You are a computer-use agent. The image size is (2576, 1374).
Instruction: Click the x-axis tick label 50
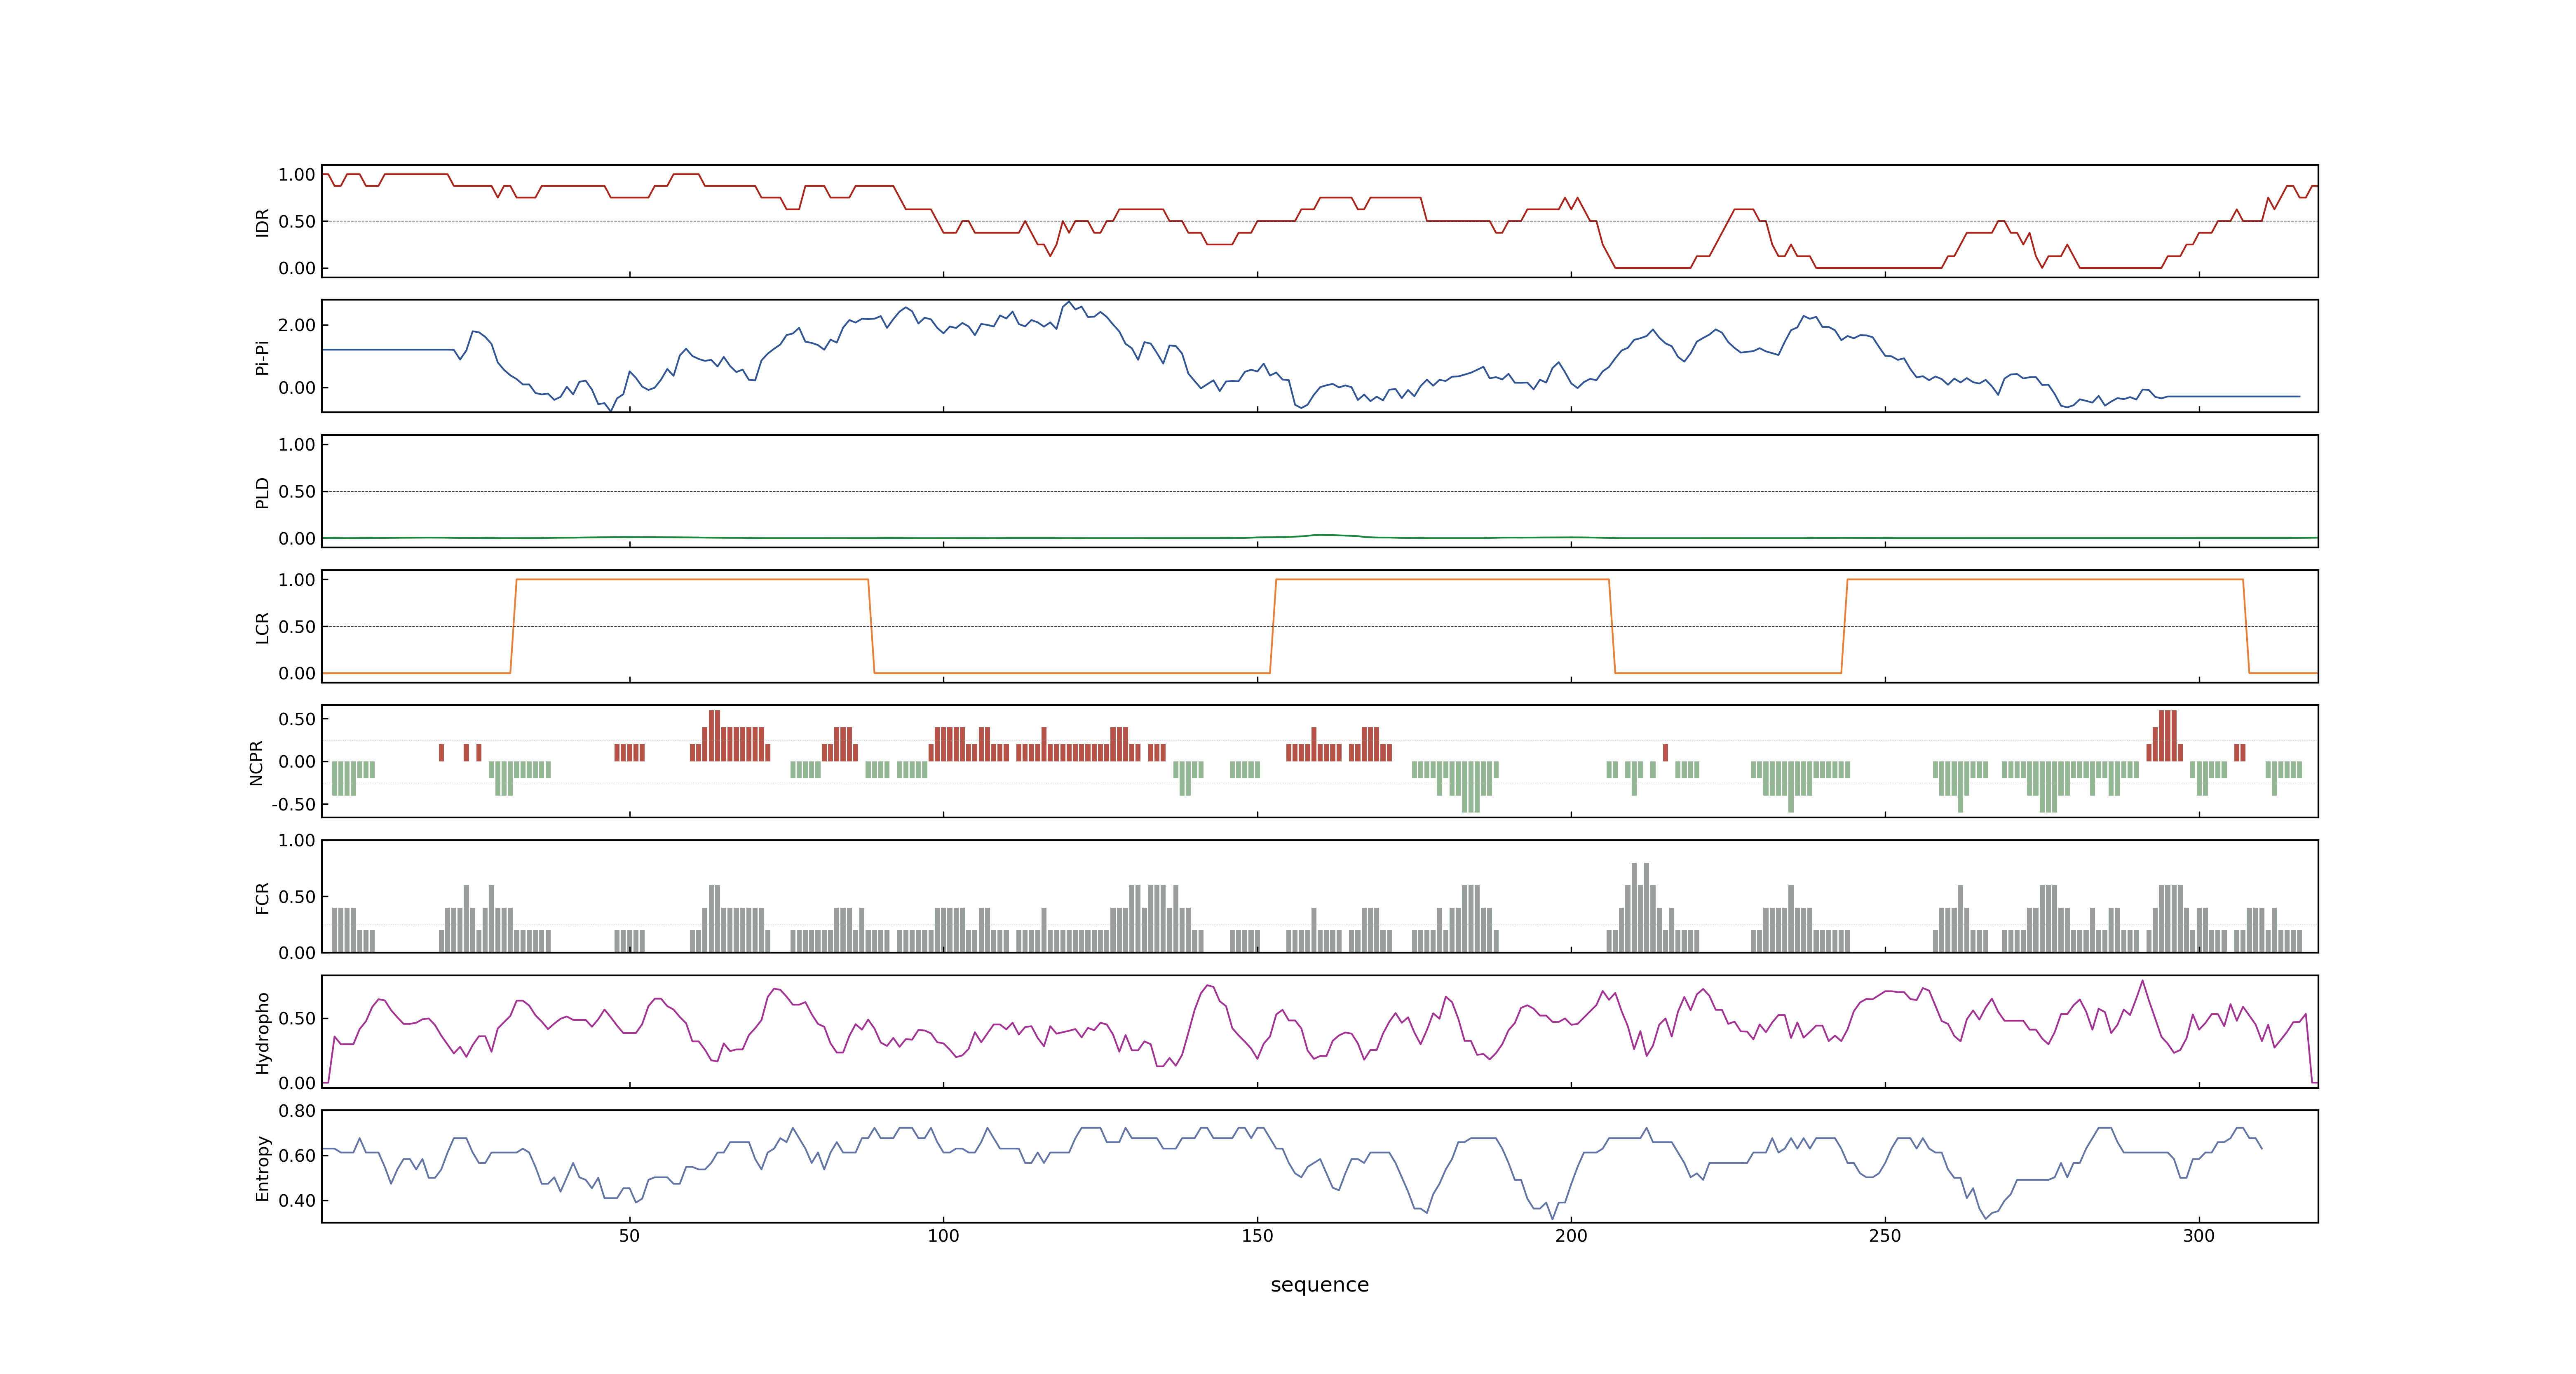[x=629, y=1235]
